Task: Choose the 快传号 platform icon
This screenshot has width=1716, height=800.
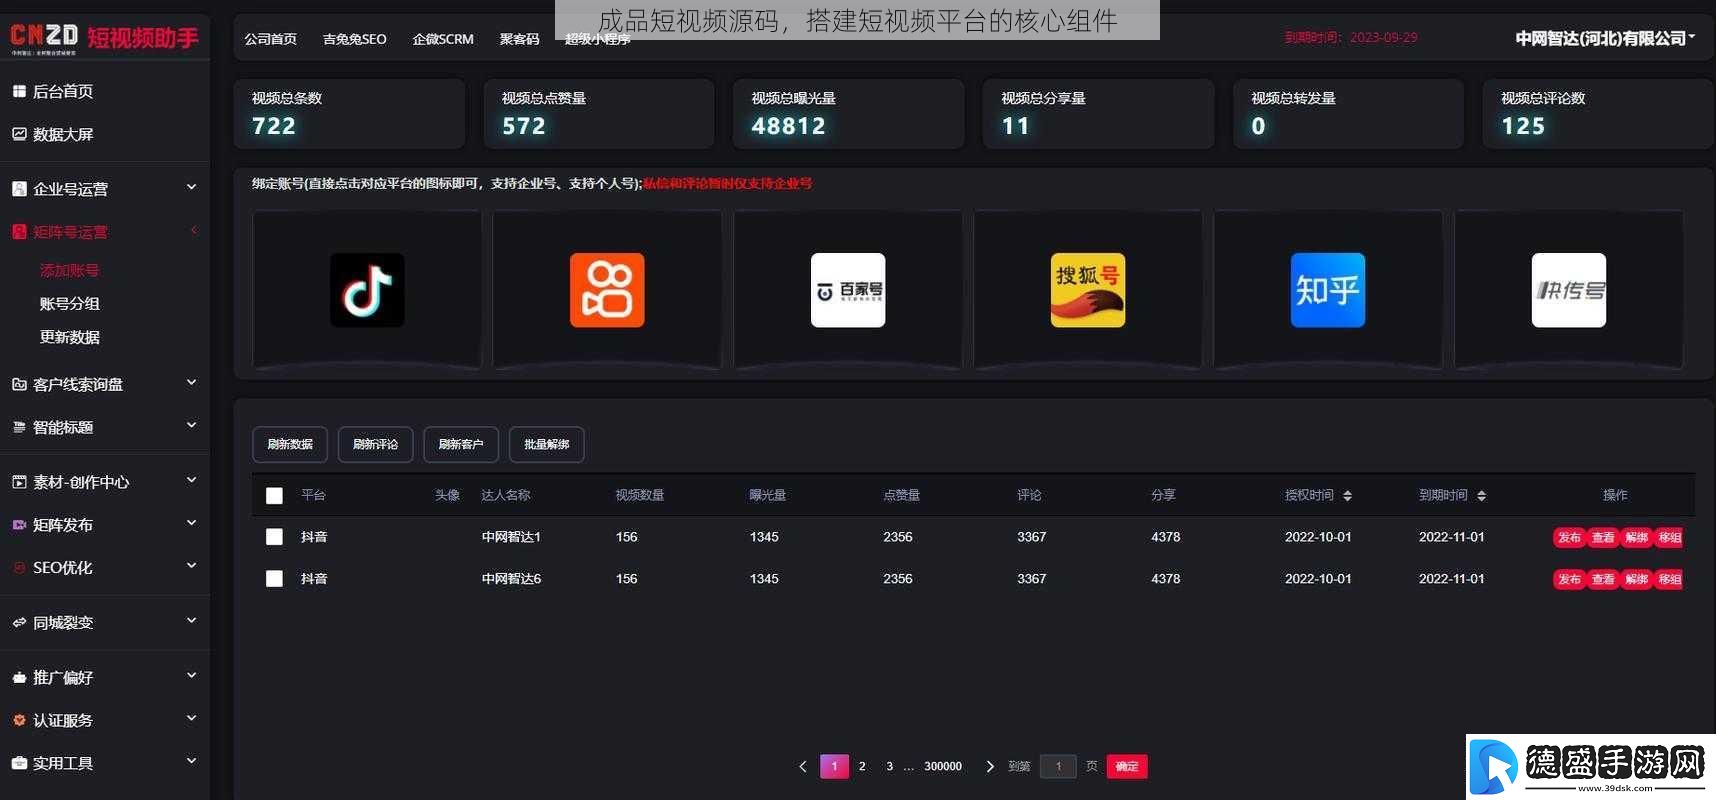Action: tap(1569, 290)
